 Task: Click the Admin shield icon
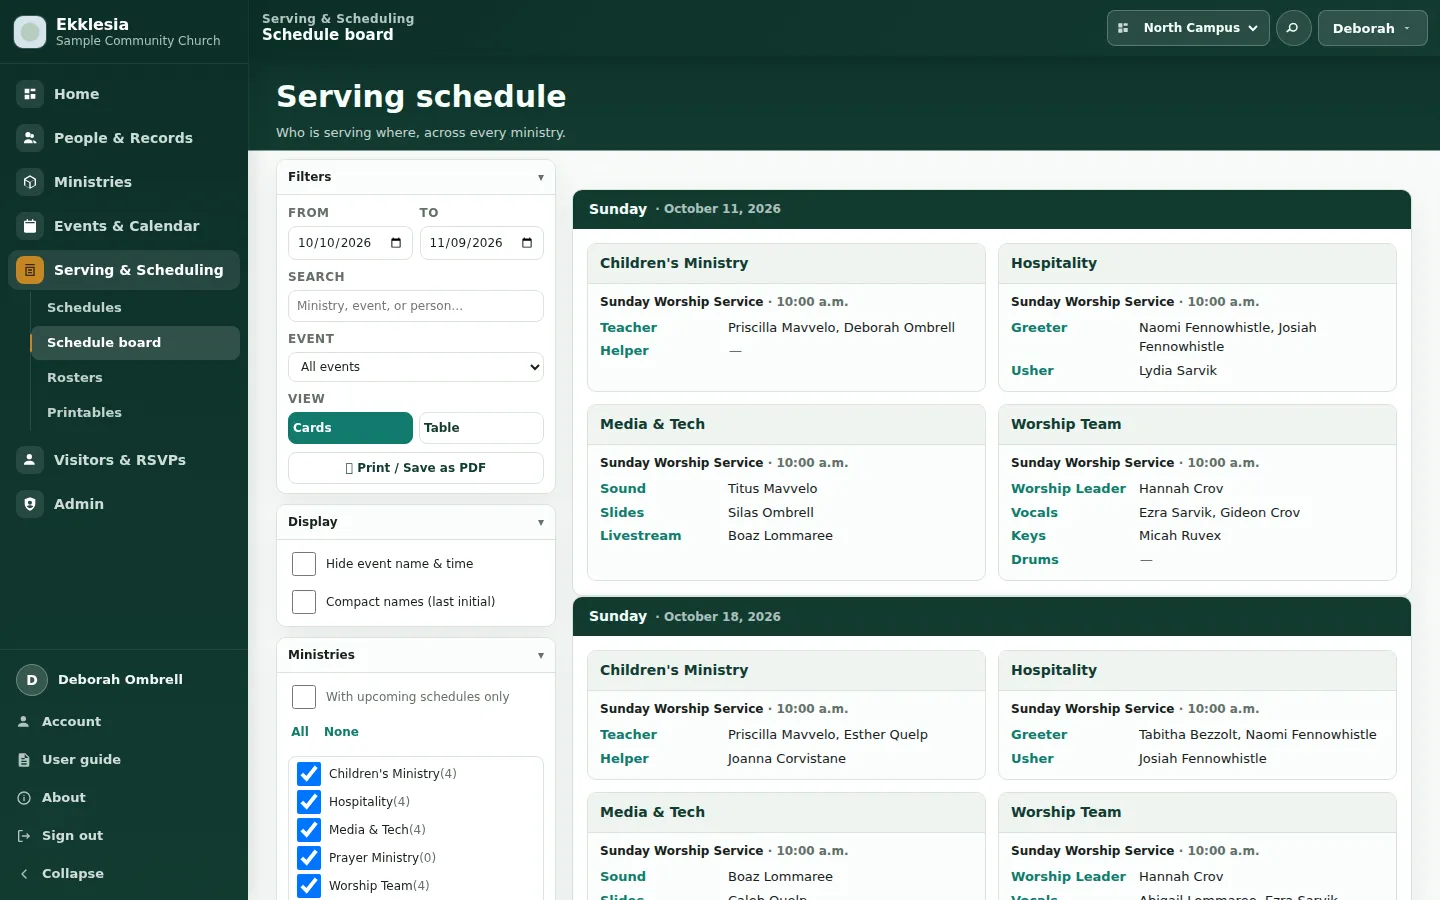[30, 504]
